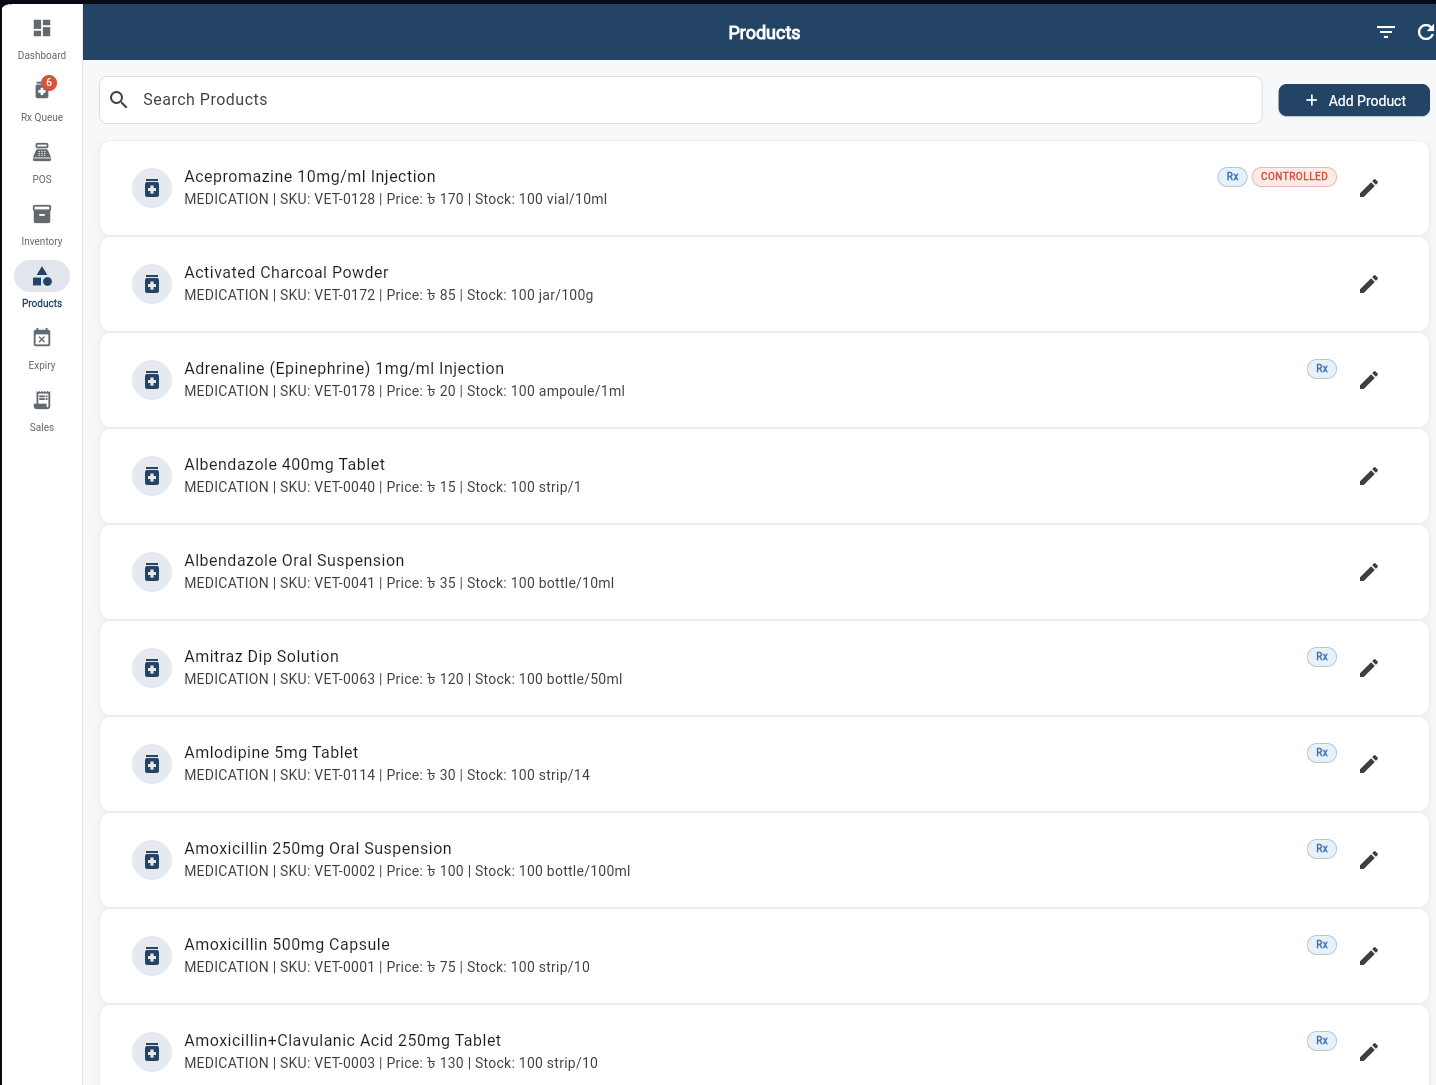
Task: Edit Albendazole 400mg Tablet
Action: click(1369, 475)
